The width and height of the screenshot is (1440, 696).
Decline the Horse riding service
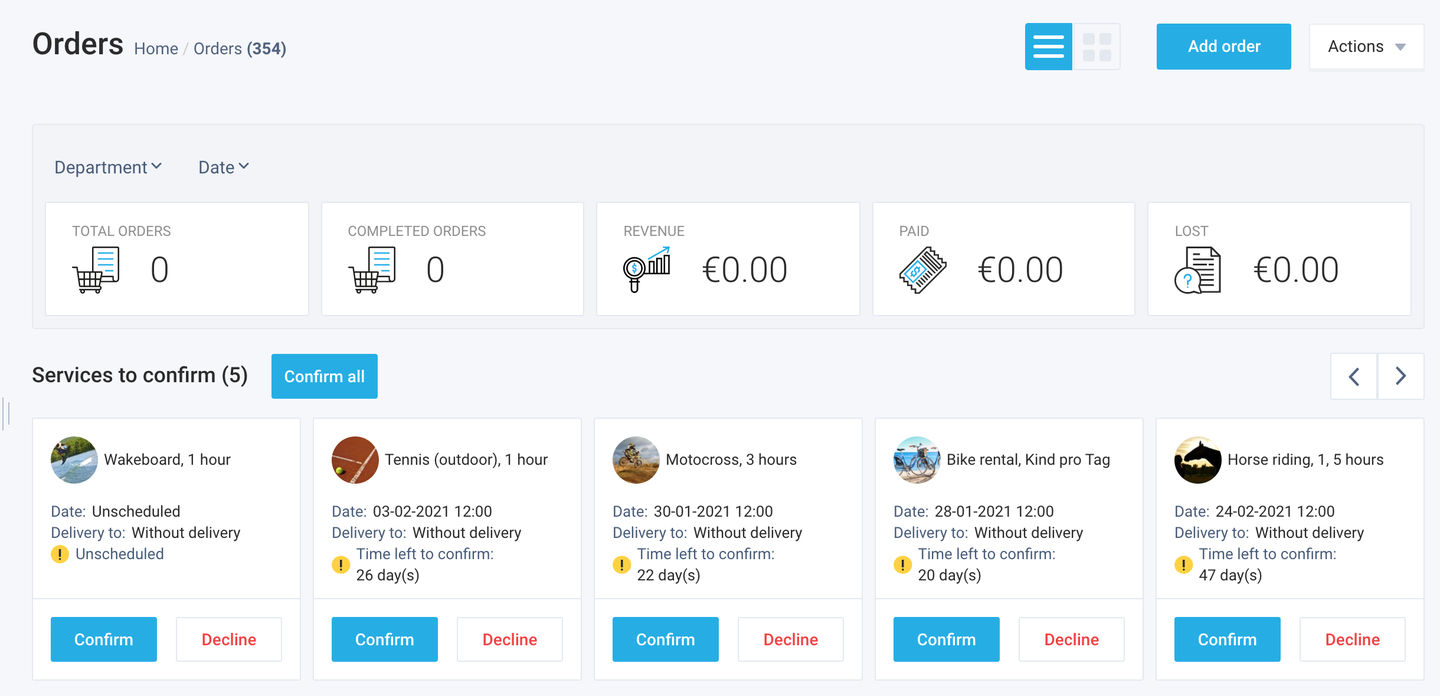tap(1353, 639)
